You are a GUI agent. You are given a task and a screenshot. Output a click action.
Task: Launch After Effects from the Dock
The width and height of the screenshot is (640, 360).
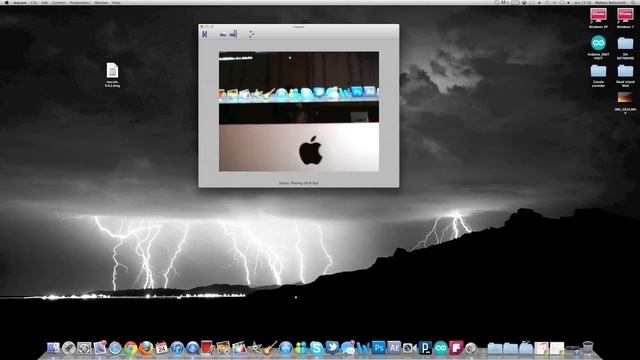[x=394, y=348]
